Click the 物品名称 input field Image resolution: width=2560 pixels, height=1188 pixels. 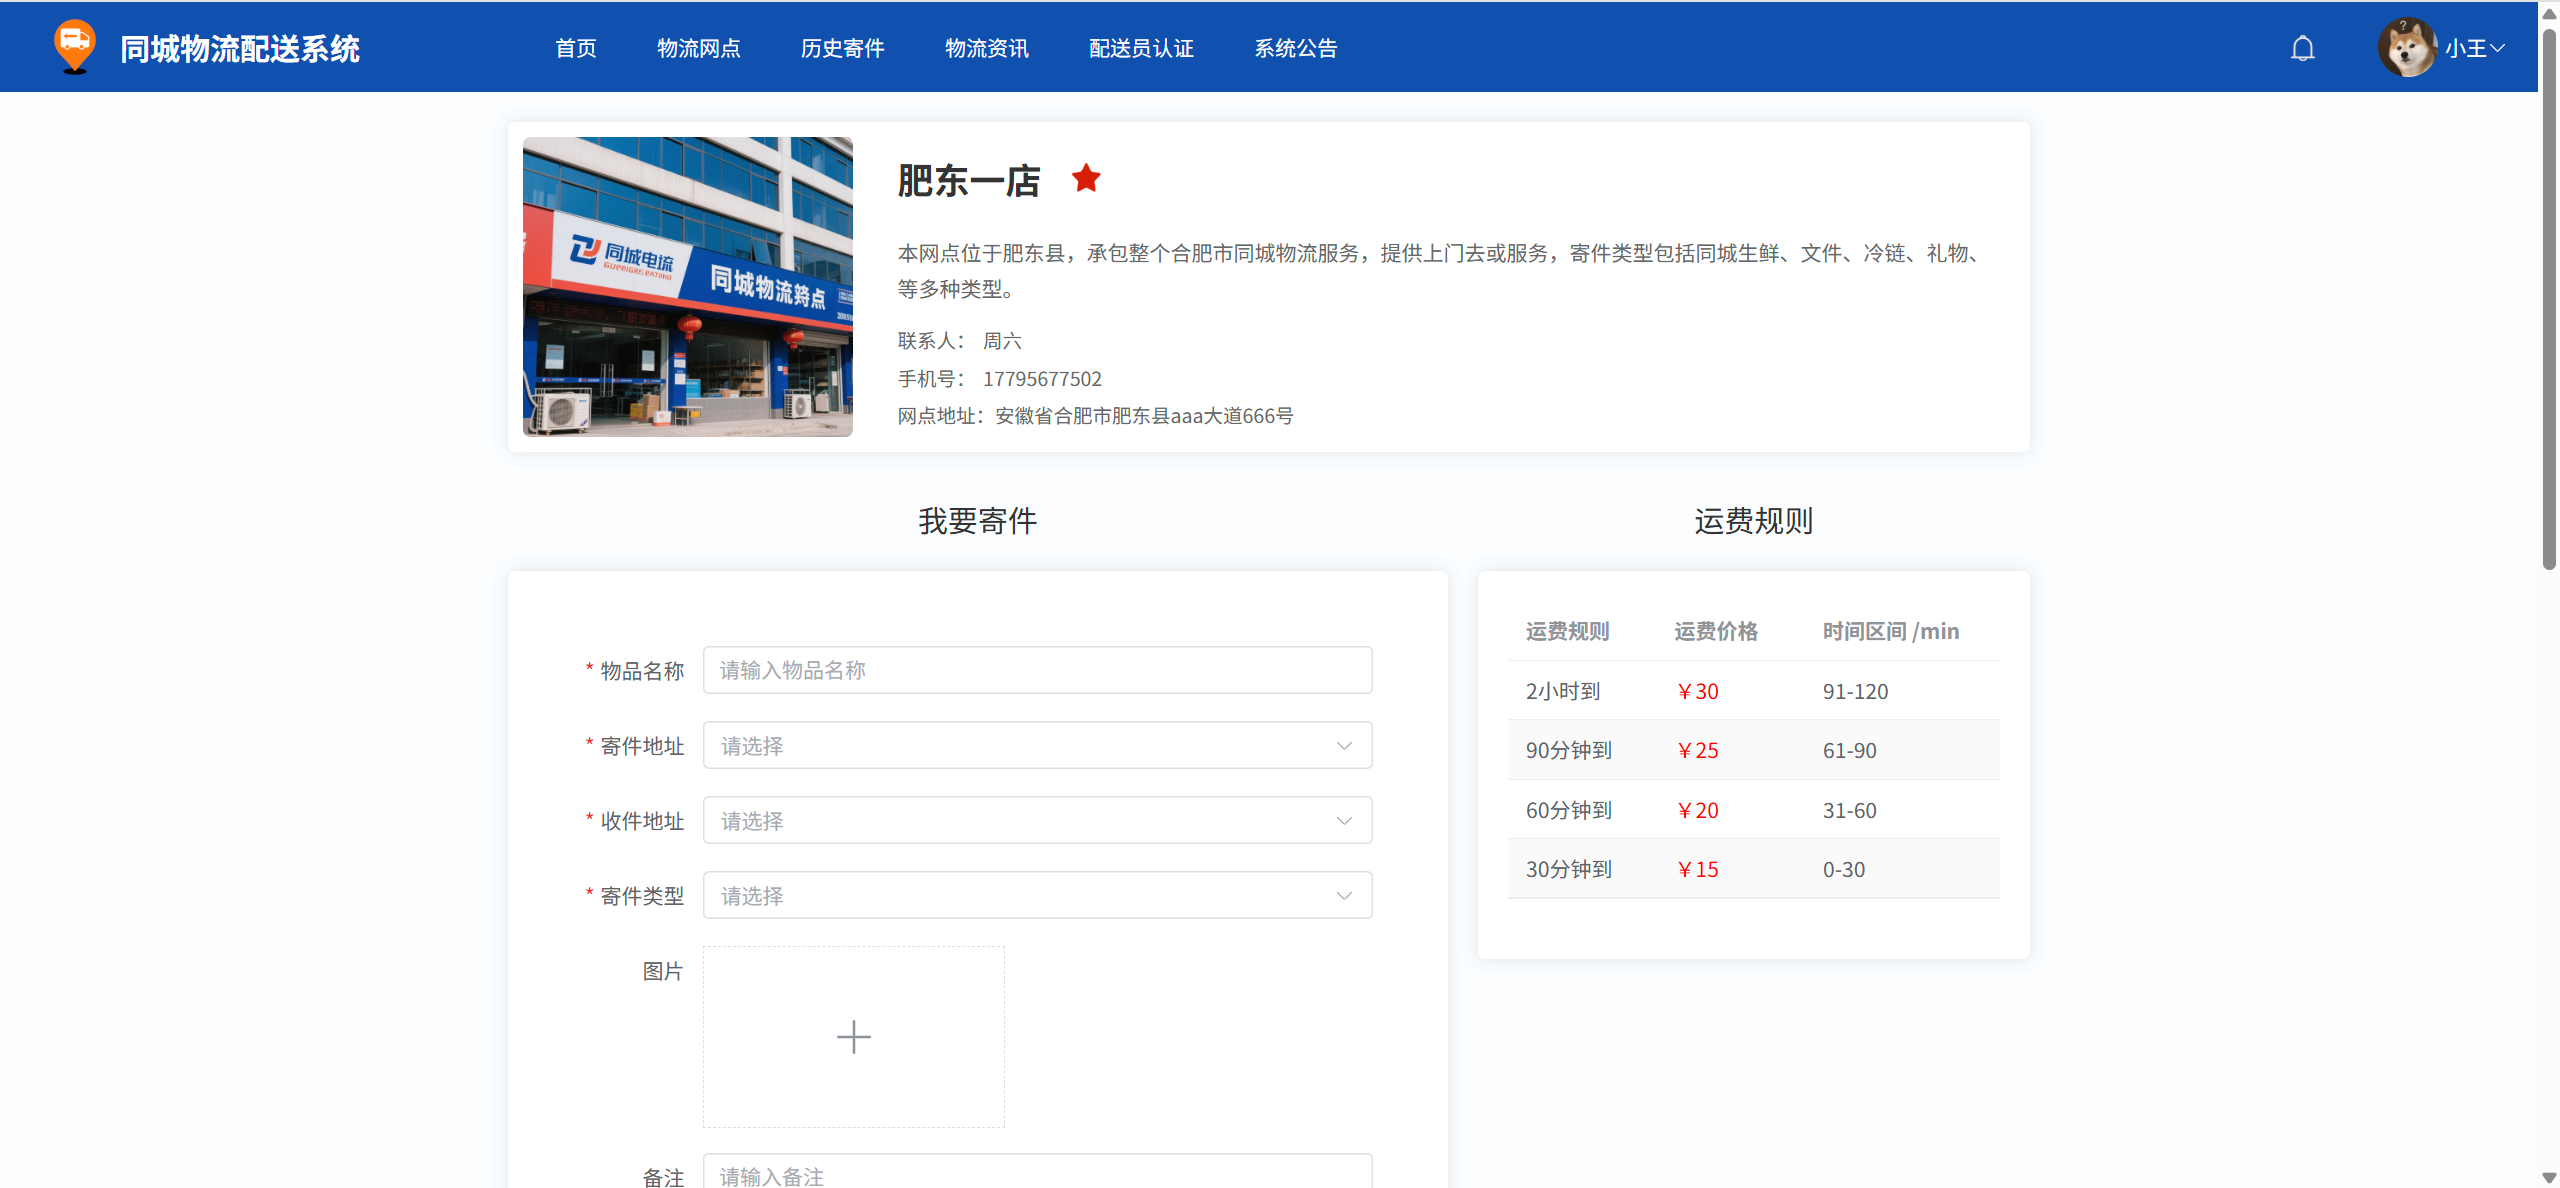click(1037, 670)
